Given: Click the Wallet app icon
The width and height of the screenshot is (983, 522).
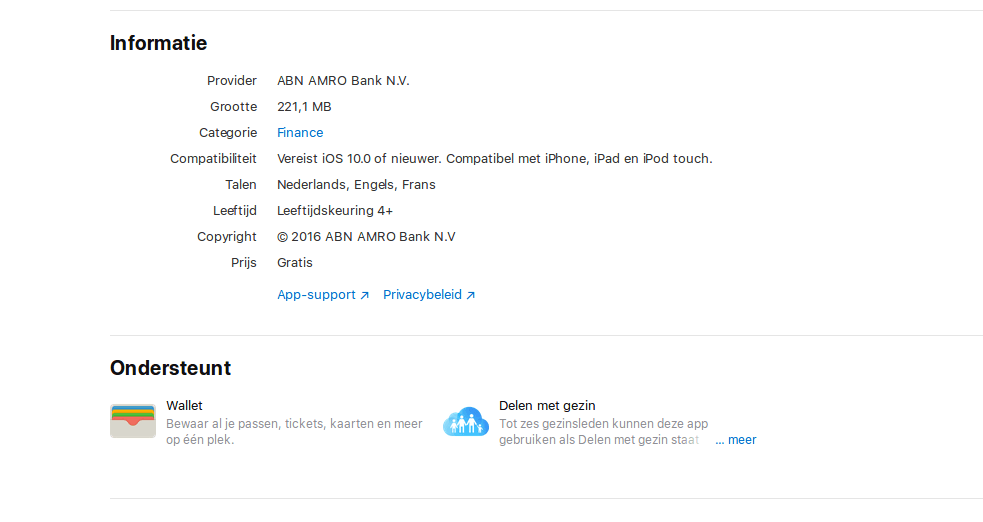Looking at the screenshot, I should [x=133, y=421].
